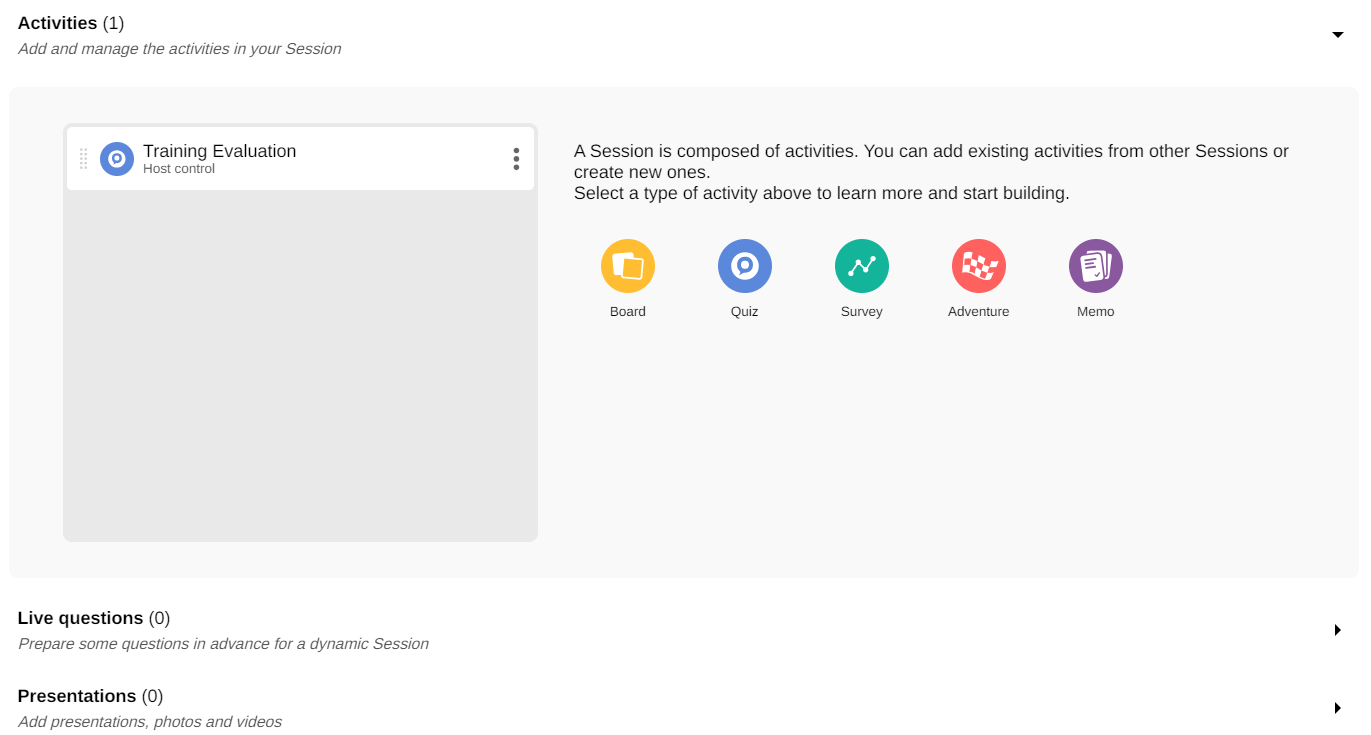Expand the Presentations section arrow
Viewport: 1371px width, 735px height.
[x=1338, y=708]
